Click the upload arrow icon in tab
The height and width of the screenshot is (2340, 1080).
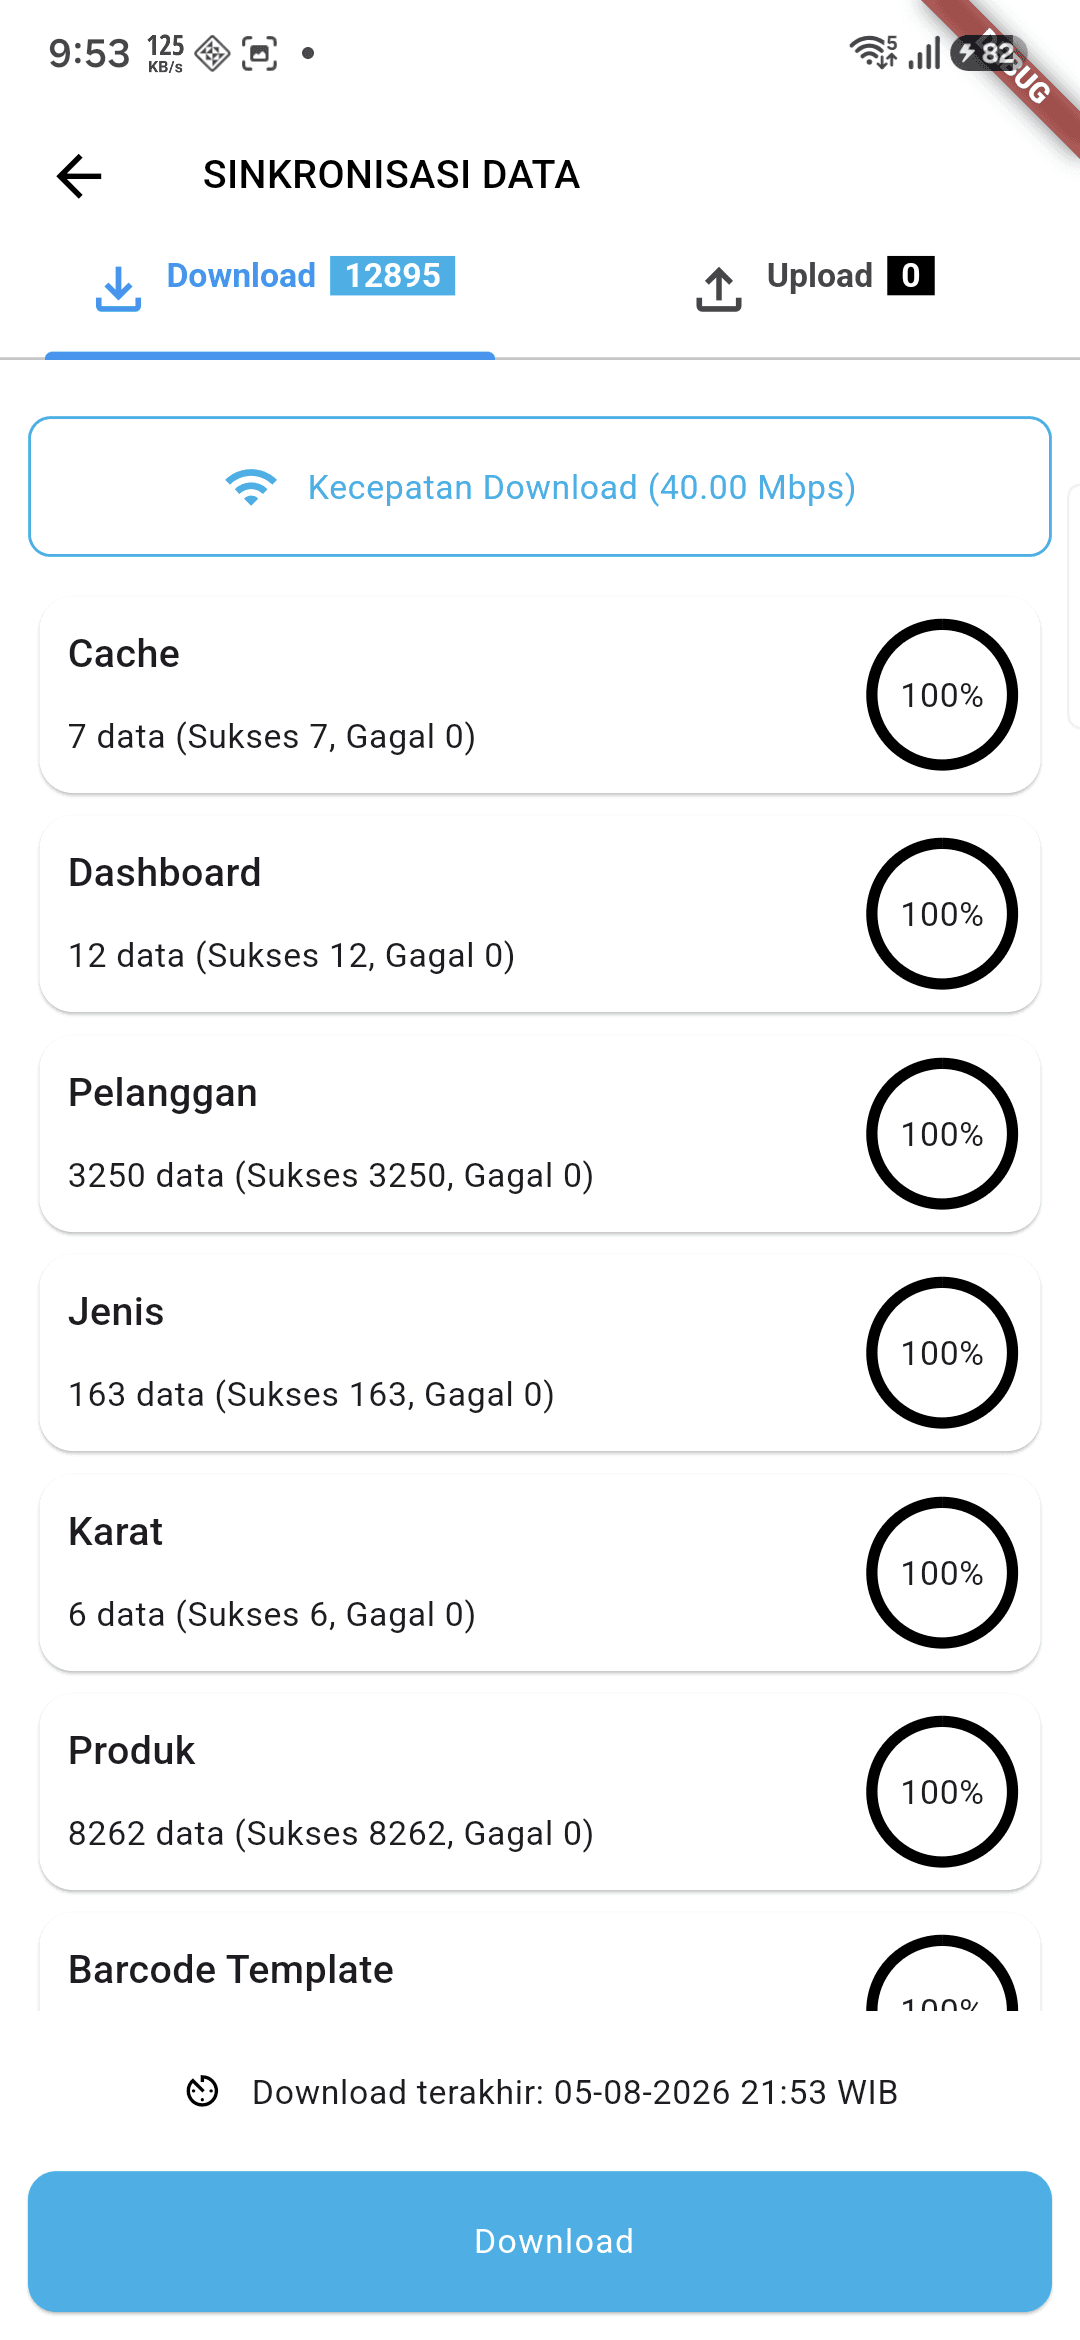pos(718,288)
